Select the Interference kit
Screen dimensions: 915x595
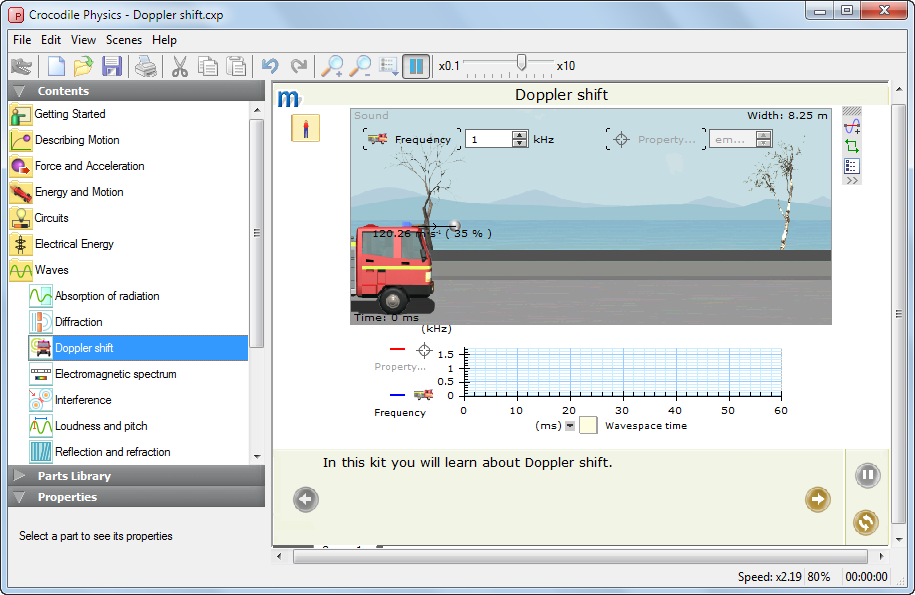click(x=83, y=400)
